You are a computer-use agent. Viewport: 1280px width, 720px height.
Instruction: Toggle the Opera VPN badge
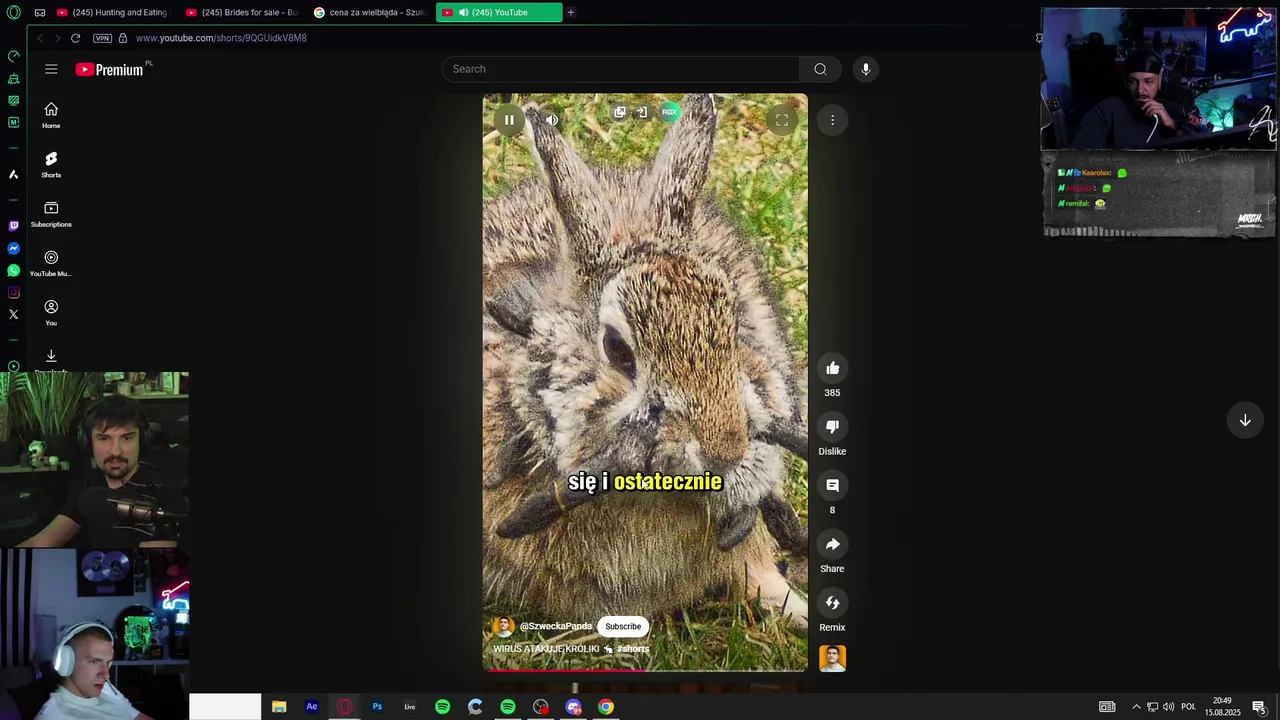[102, 38]
